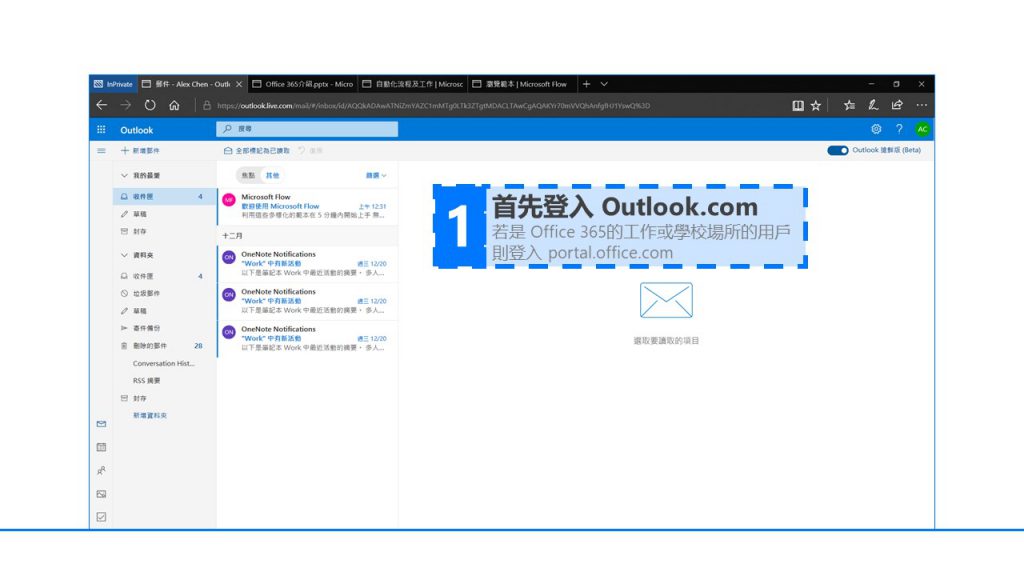Image resolution: width=1024 pixels, height=576 pixels.
Task: Click the browser forward arrow
Action: pyautogui.click(x=125, y=105)
